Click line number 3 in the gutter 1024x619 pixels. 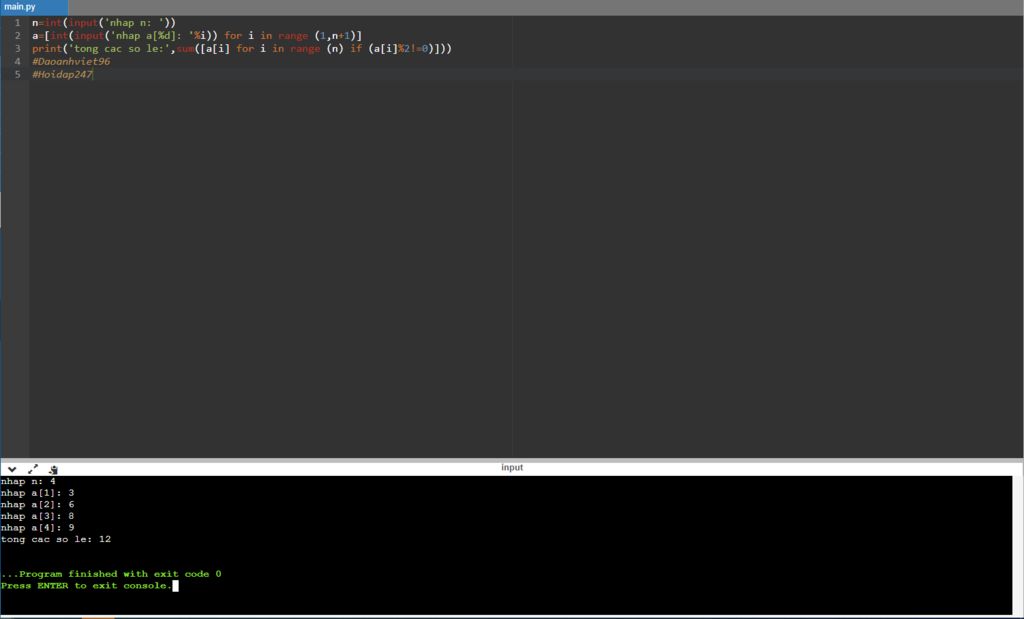click(x=18, y=49)
